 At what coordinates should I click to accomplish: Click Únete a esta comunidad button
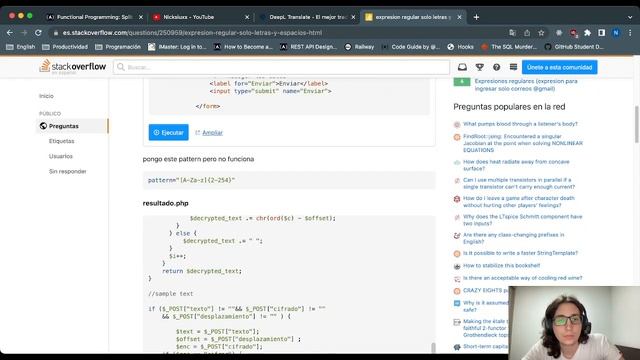pyautogui.click(x=559, y=67)
